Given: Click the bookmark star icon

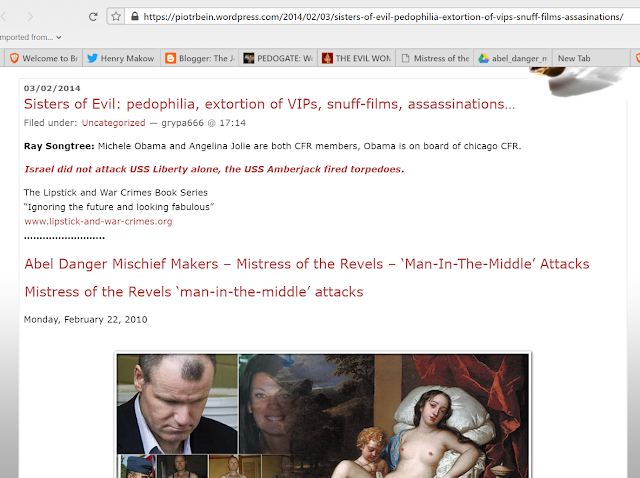Looking at the screenshot, I should (116, 17).
